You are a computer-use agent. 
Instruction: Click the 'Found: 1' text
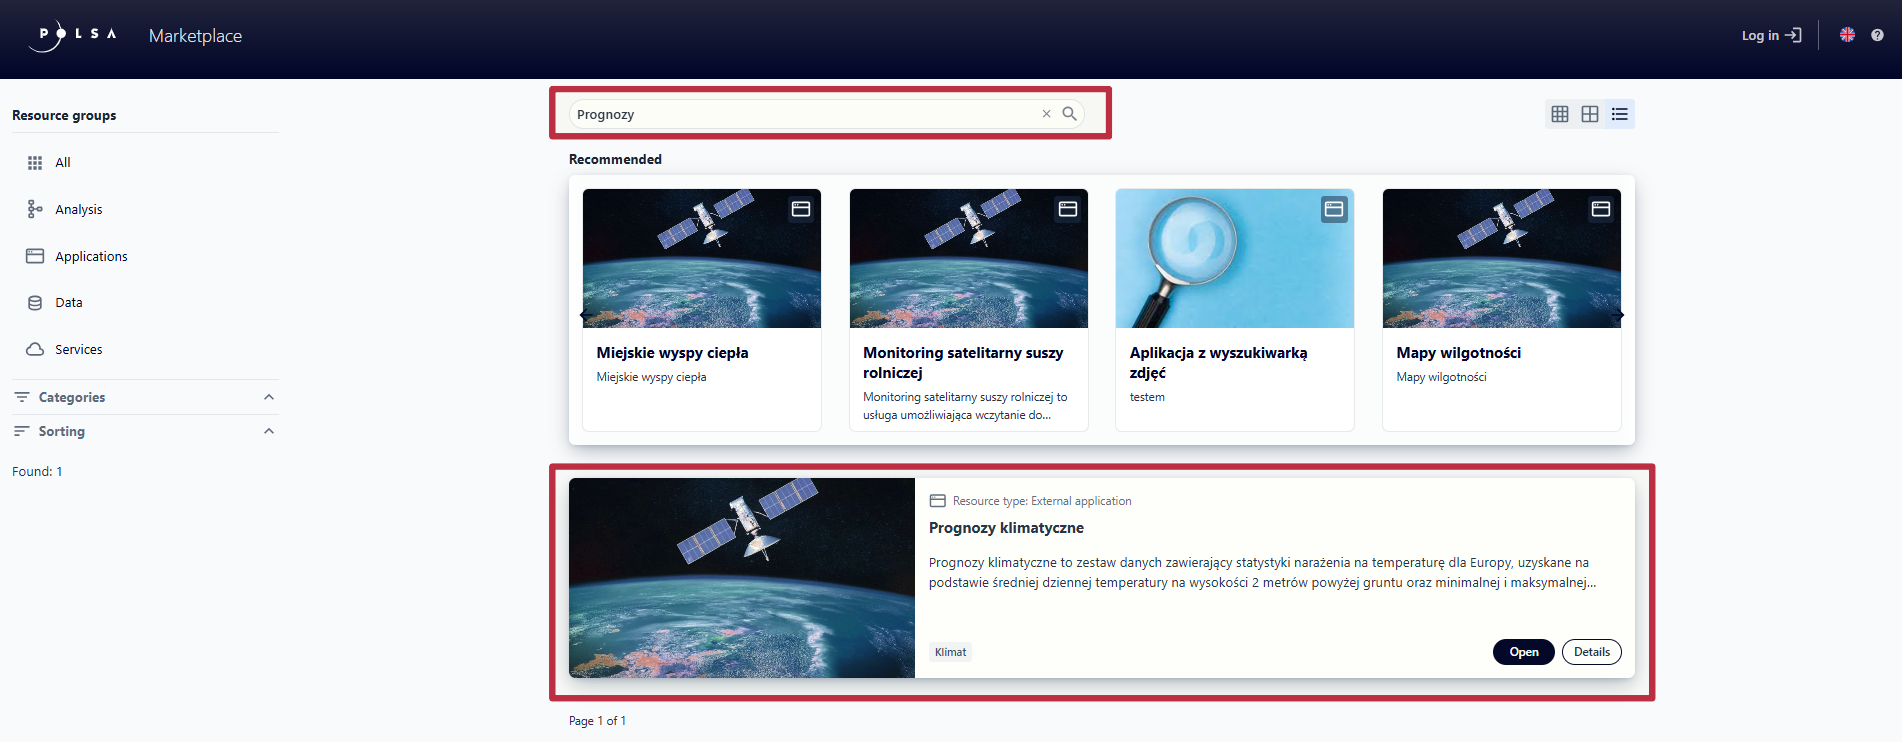click(x=37, y=471)
